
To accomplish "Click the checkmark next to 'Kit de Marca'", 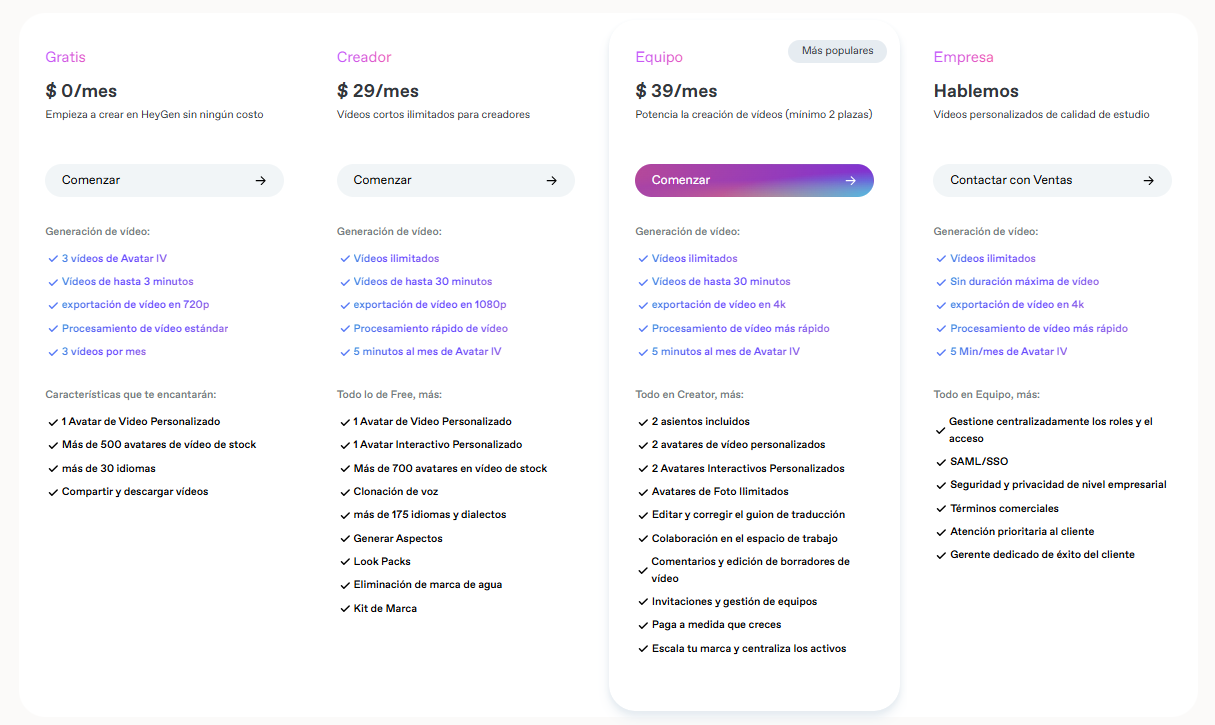I will 345,609.
